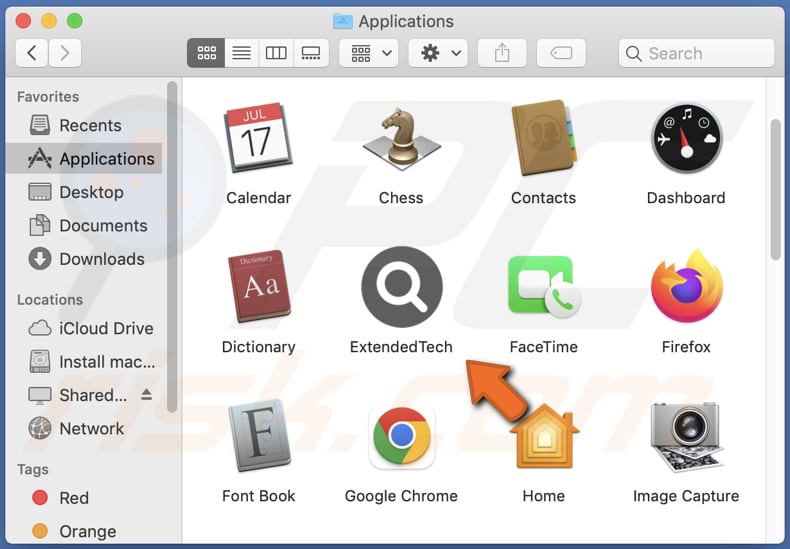Select the Google Chrome app icon

pyautogui.click(x=402, y=436)
